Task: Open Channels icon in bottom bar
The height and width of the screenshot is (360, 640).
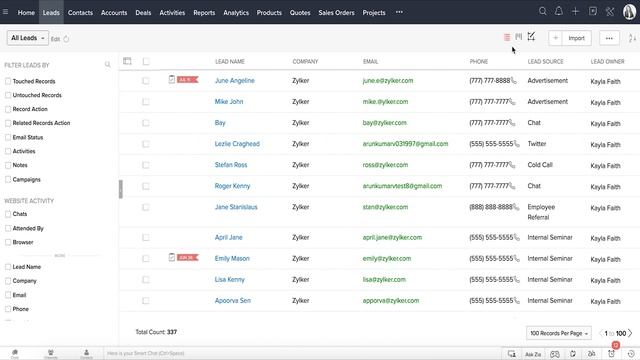Action: click(51, 353)
